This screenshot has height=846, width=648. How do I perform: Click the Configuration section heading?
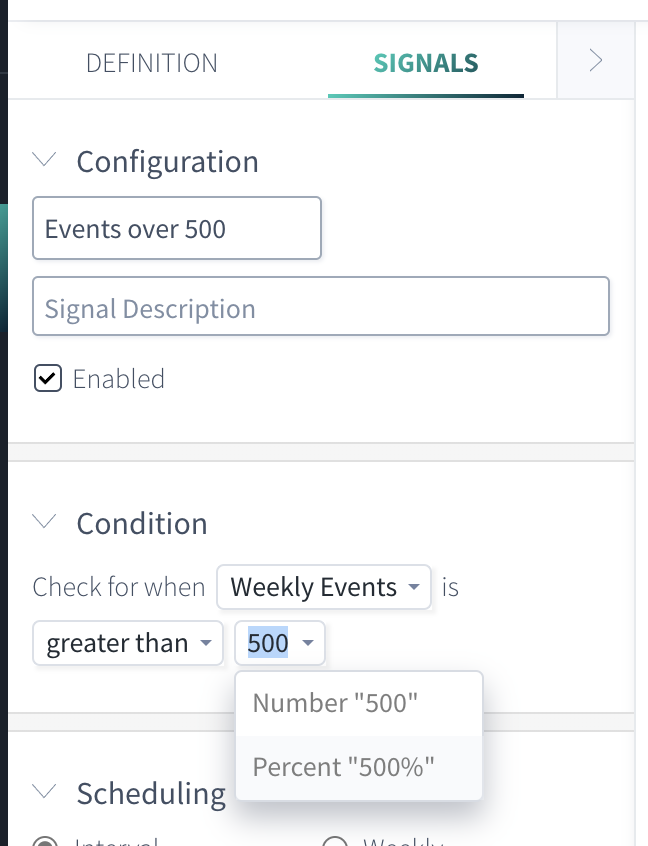(167, 161)
